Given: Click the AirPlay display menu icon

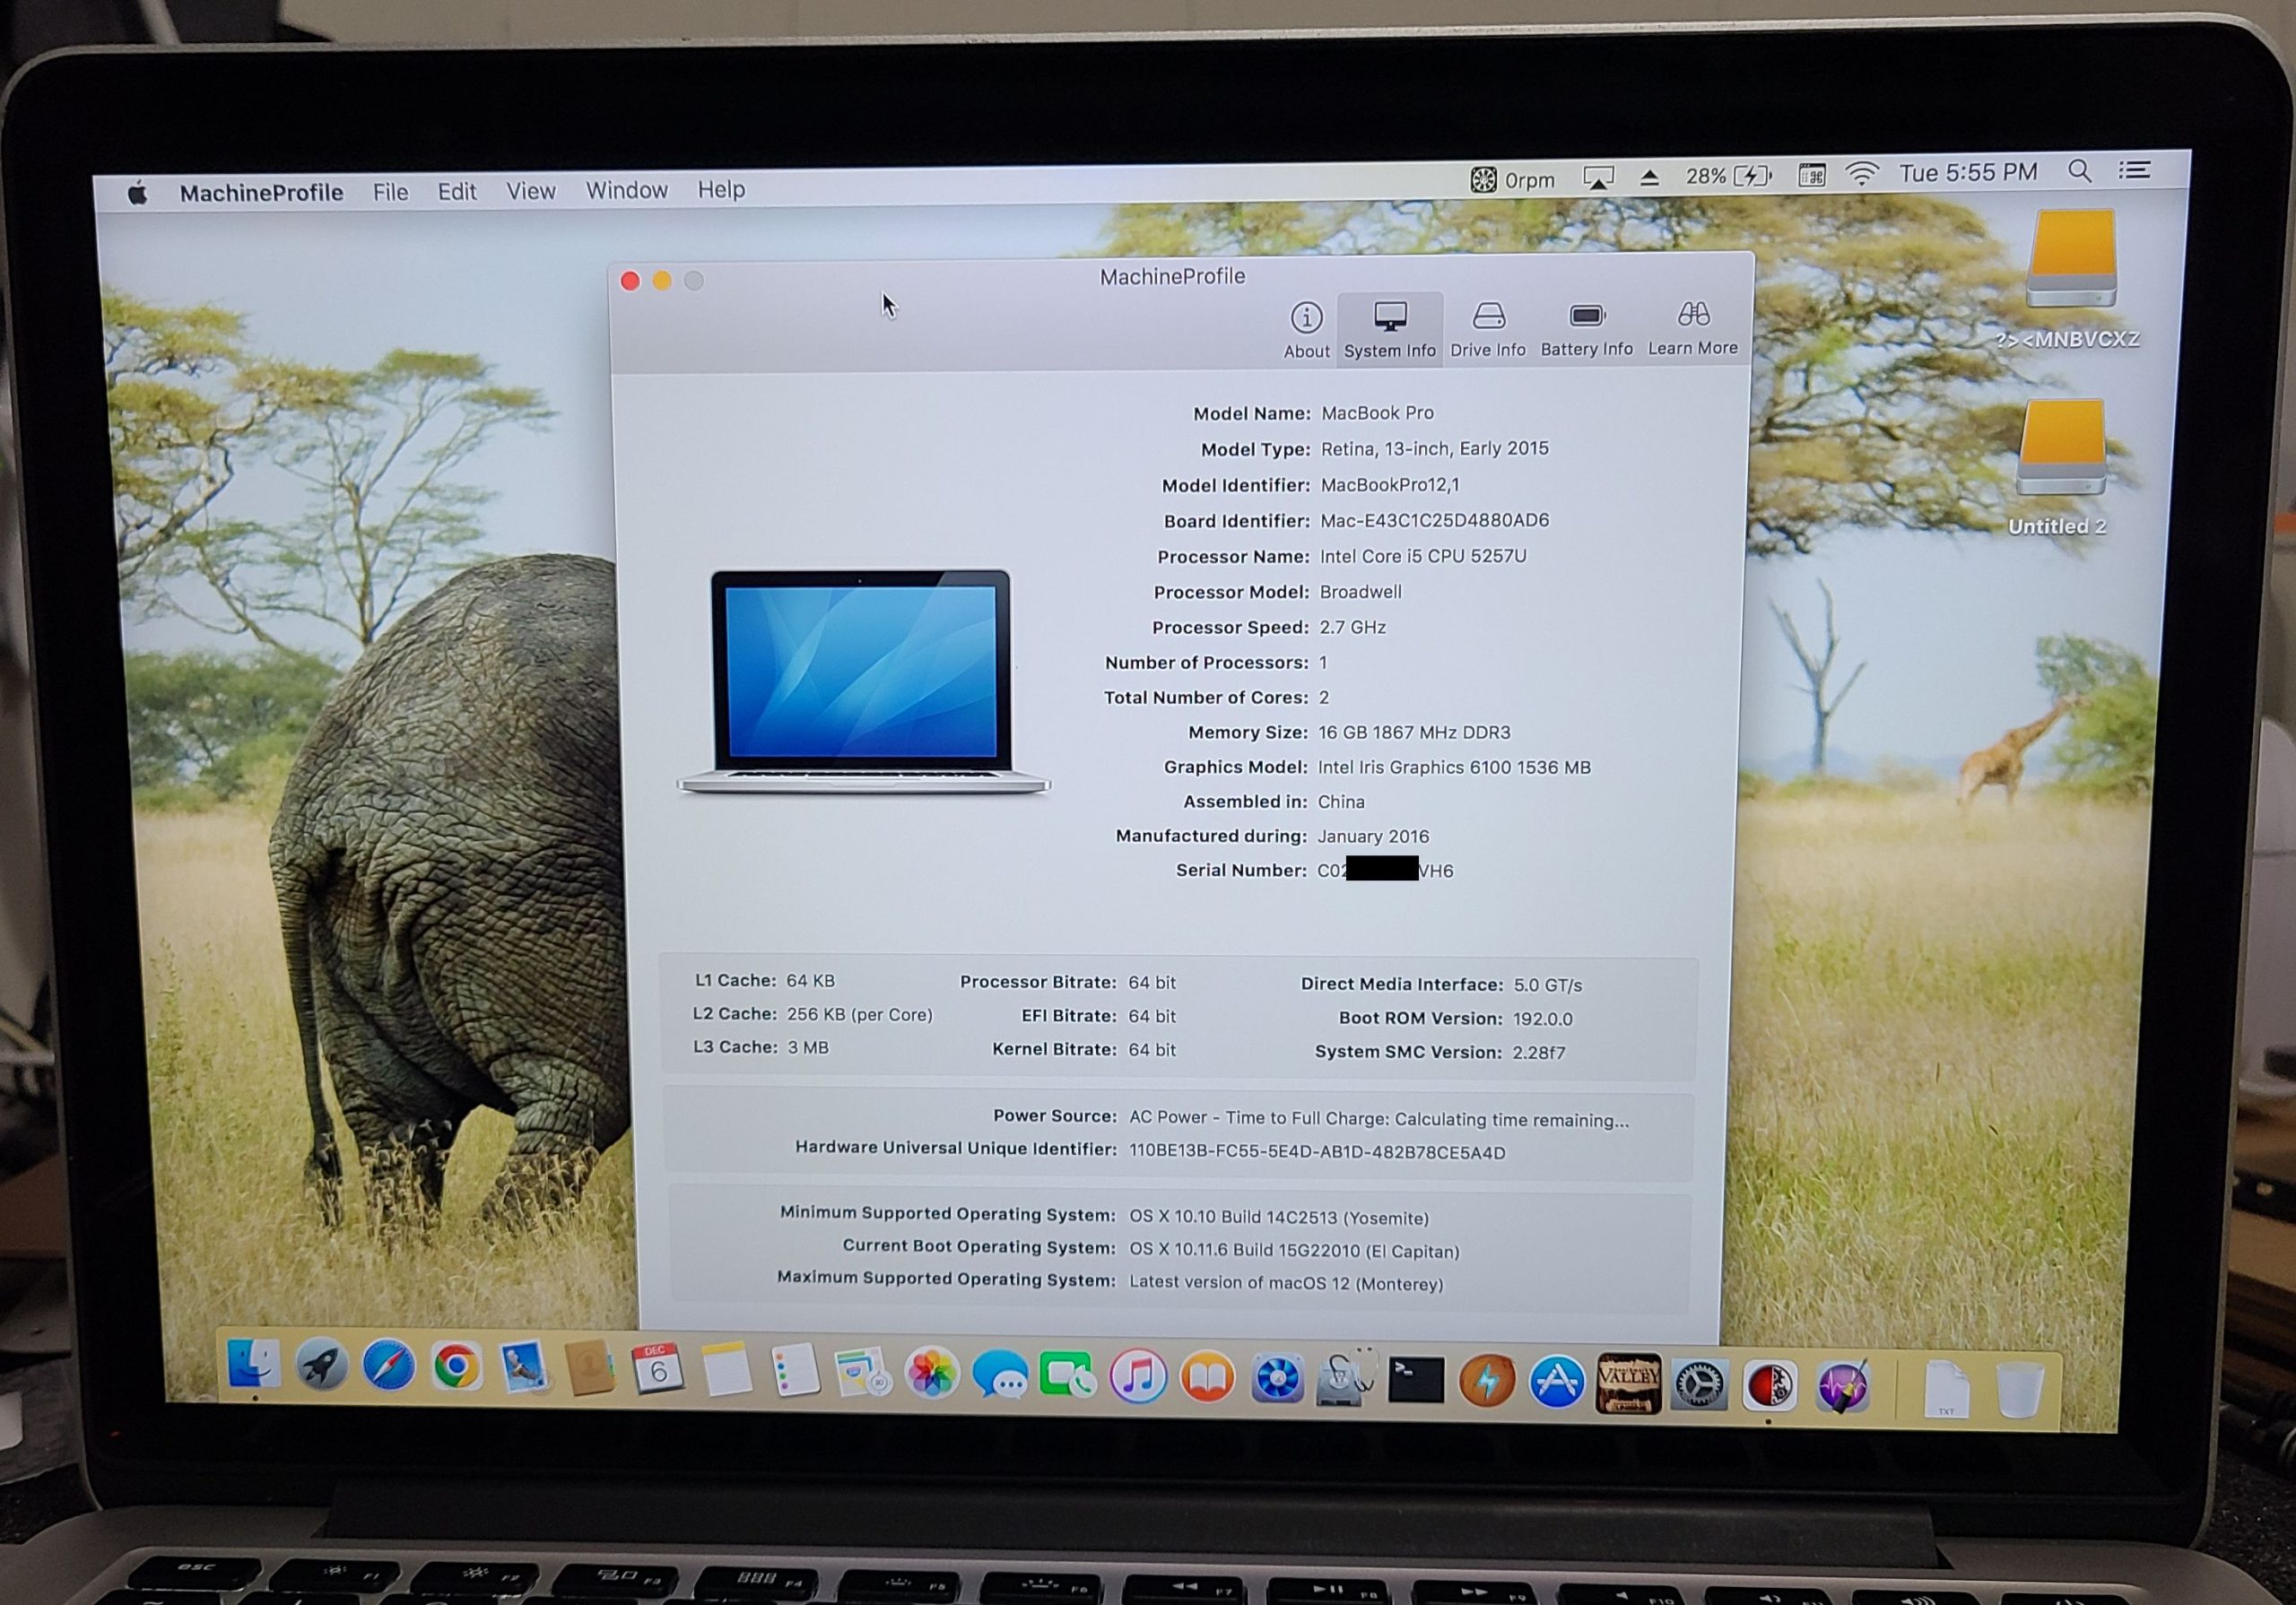Looking at the screenshot, I should pyautogui.click(x=1598, y=178).
